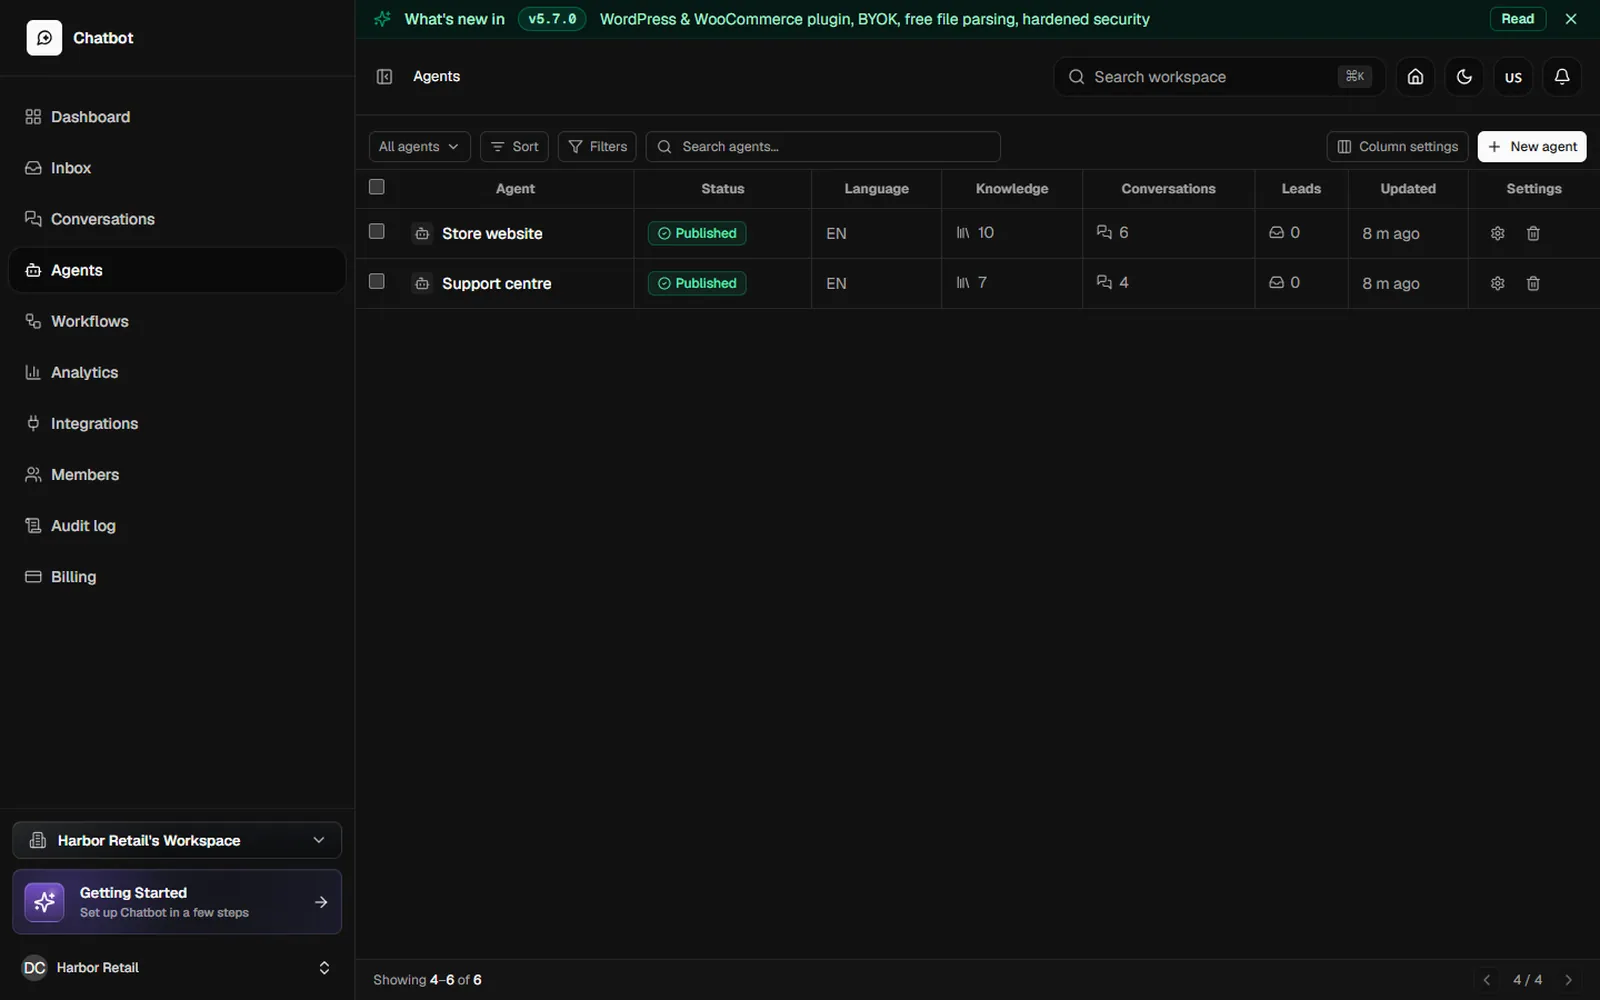Click the Conversations column header
This screenshot has width=1600, height=1000.
(1168, 188)
